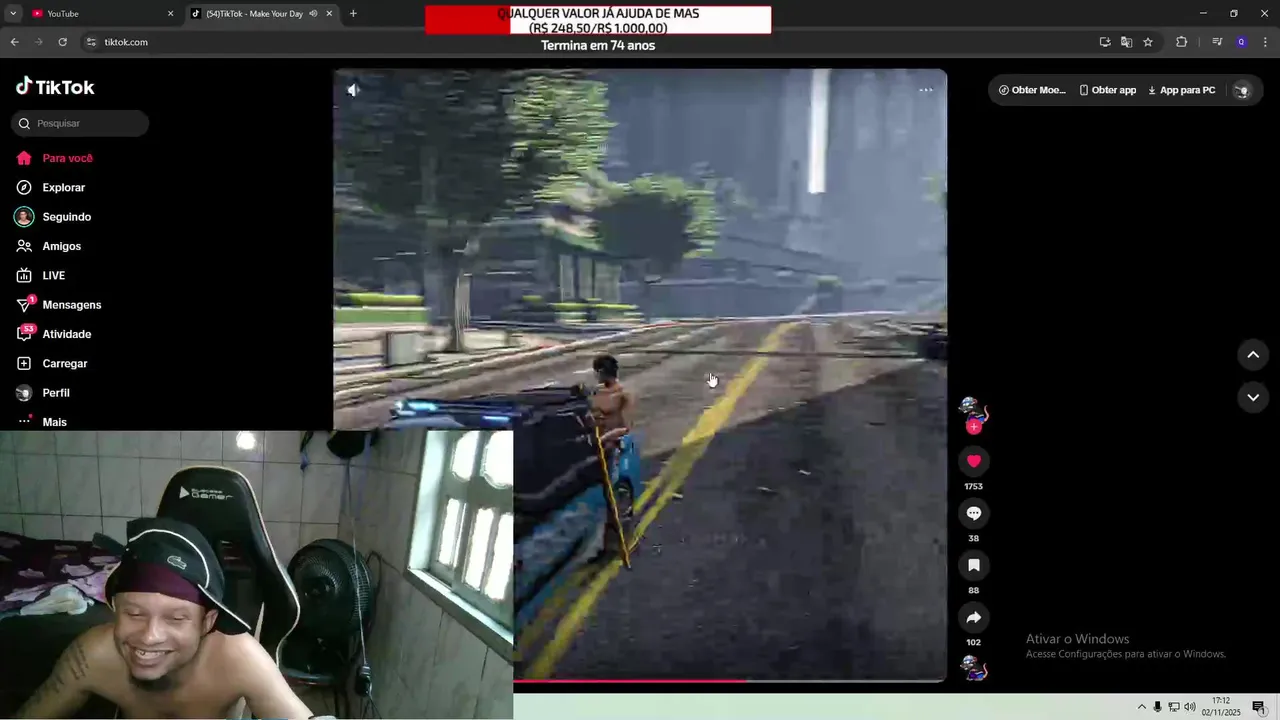
Task: Open Windows notification center
Action: point(1259,707)
